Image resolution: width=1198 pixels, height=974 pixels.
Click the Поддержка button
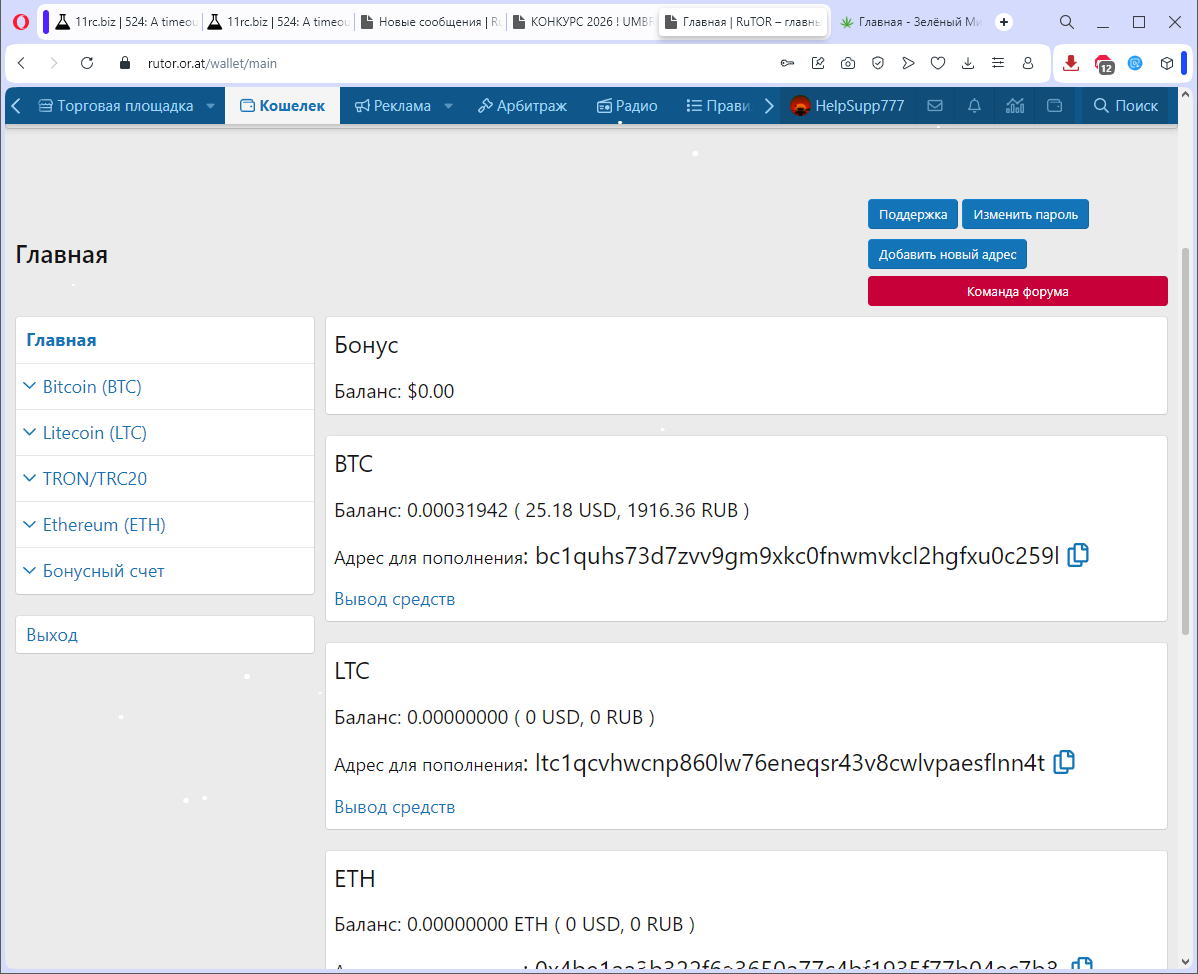click(x=912, y=214)
